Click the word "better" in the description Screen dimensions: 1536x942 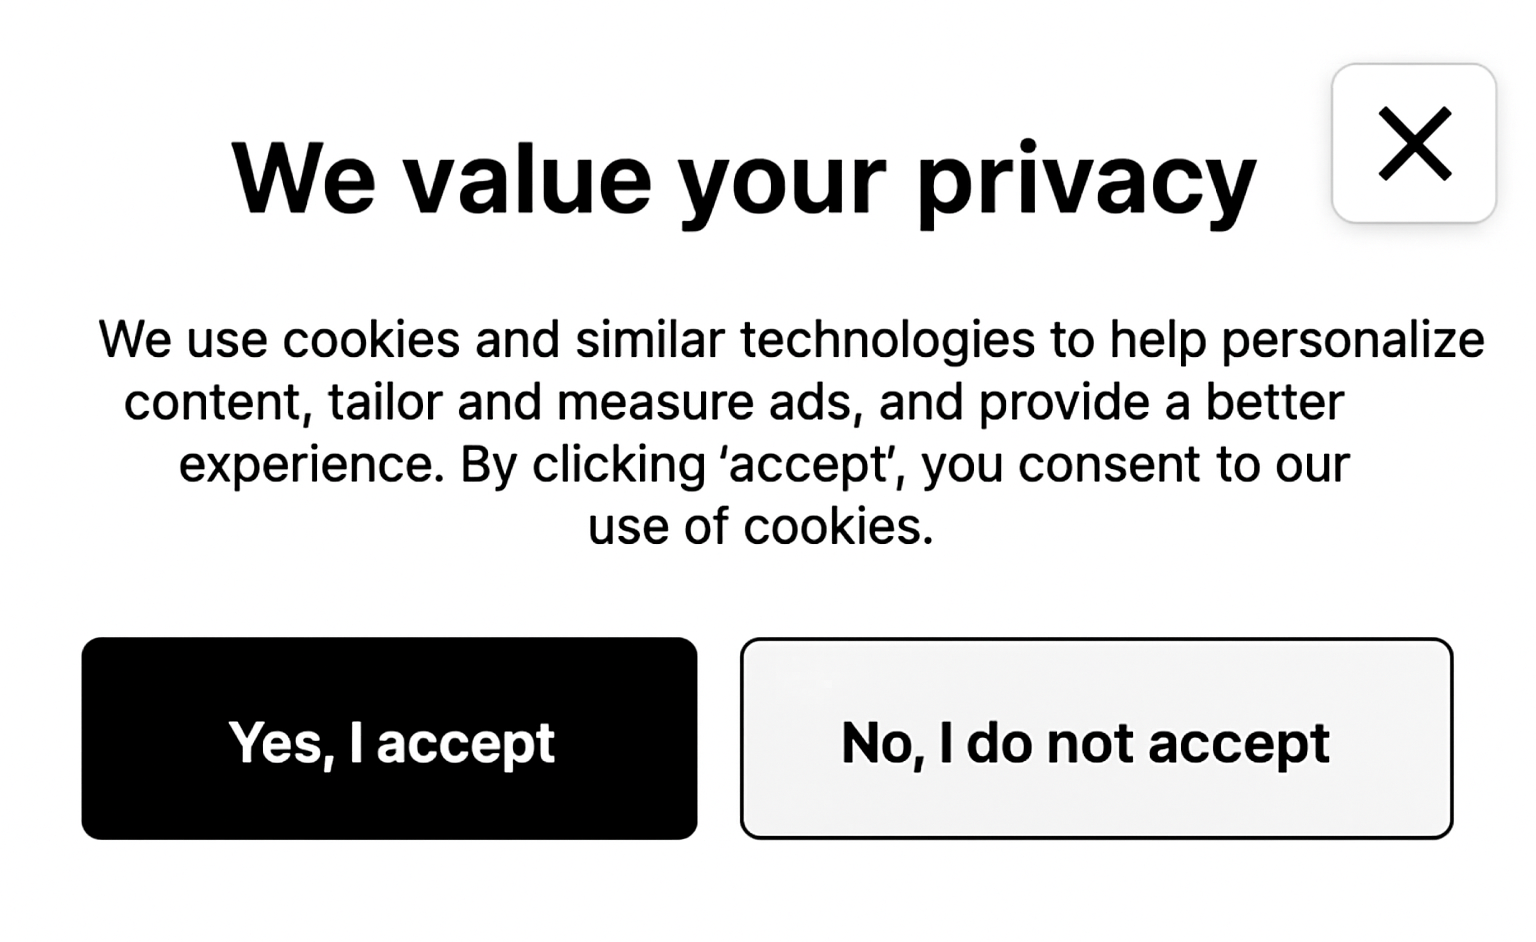(x=1274, y=402)
